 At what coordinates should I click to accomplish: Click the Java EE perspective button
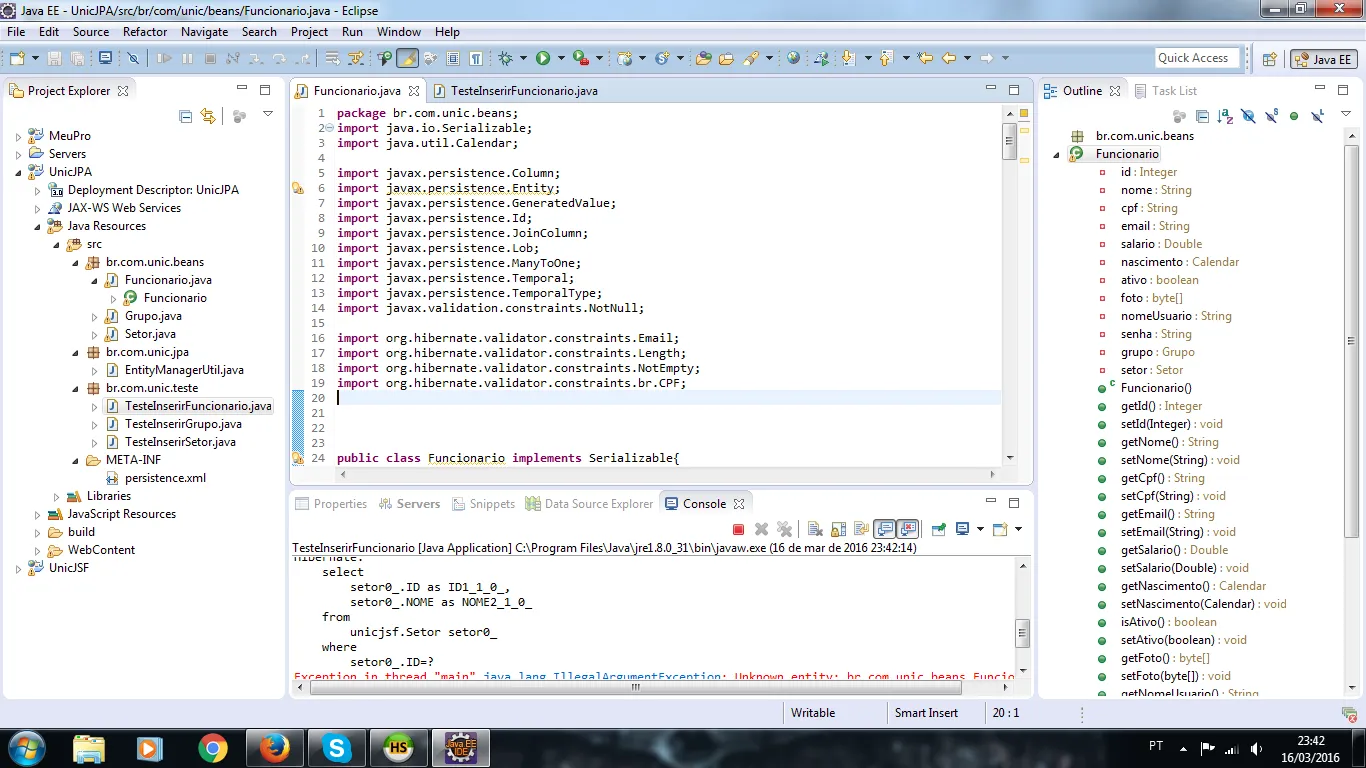pos(1323,59)
